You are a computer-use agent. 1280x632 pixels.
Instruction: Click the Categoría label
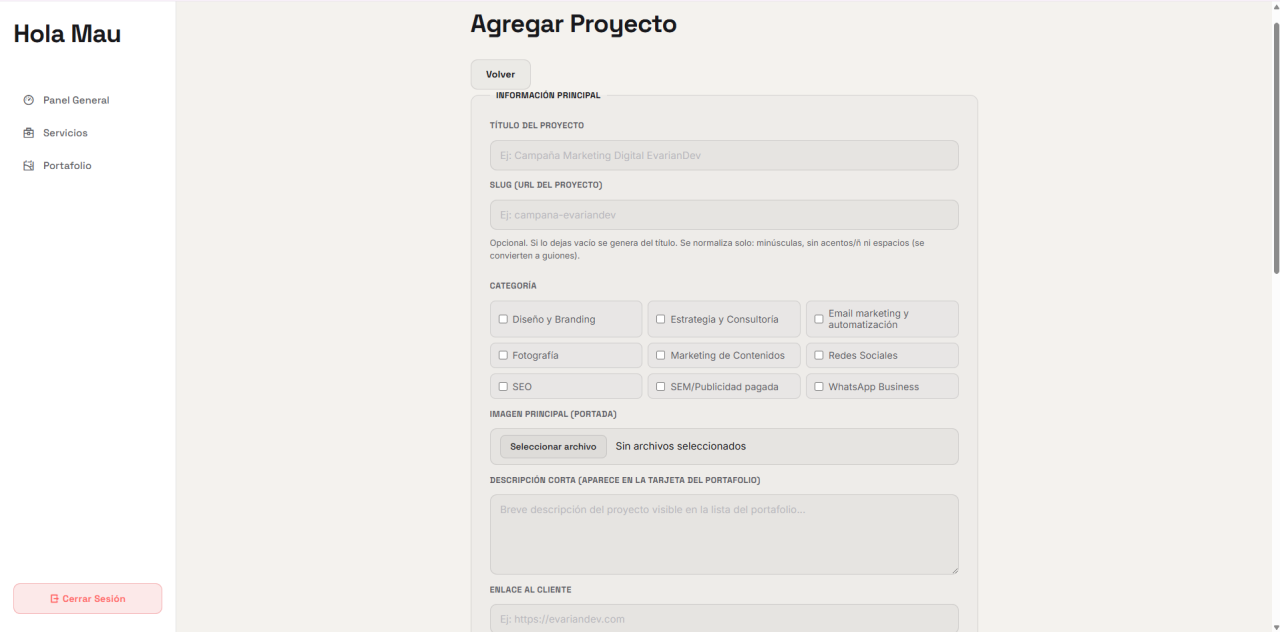[513, 286]
